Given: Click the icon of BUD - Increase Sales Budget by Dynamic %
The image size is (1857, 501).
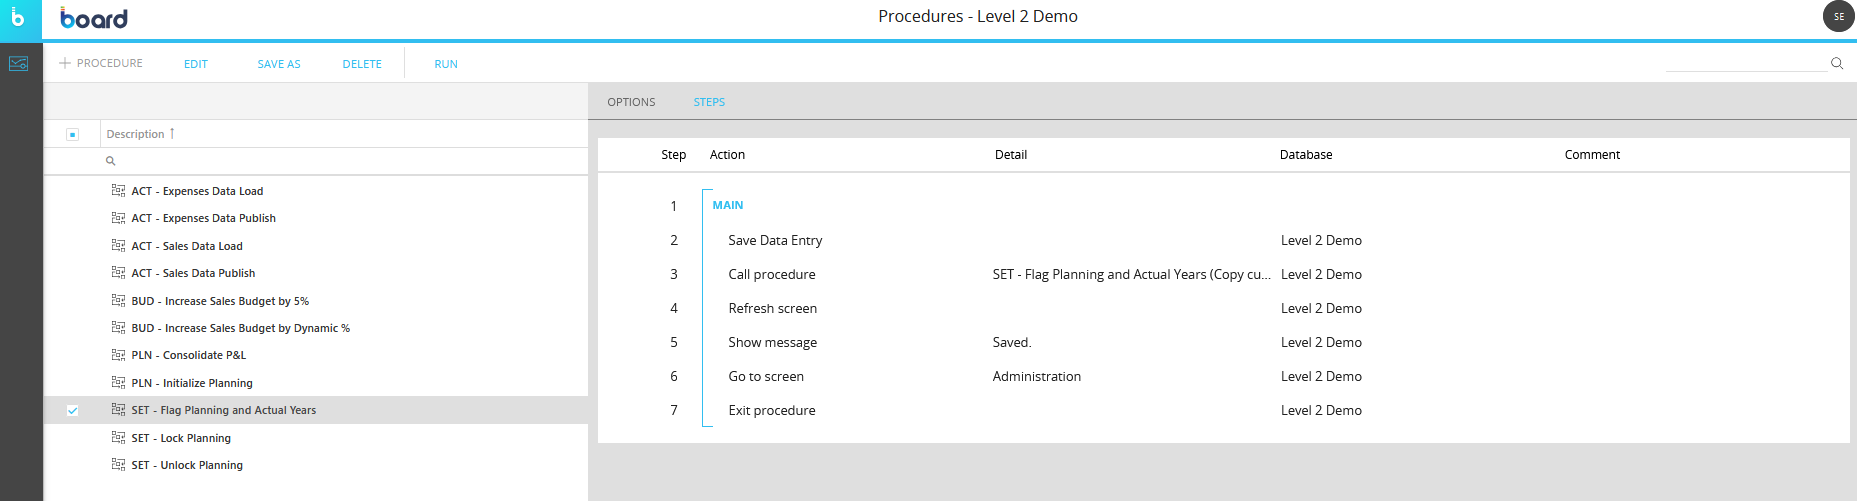Looking at the screenshot, I should 118,327.
